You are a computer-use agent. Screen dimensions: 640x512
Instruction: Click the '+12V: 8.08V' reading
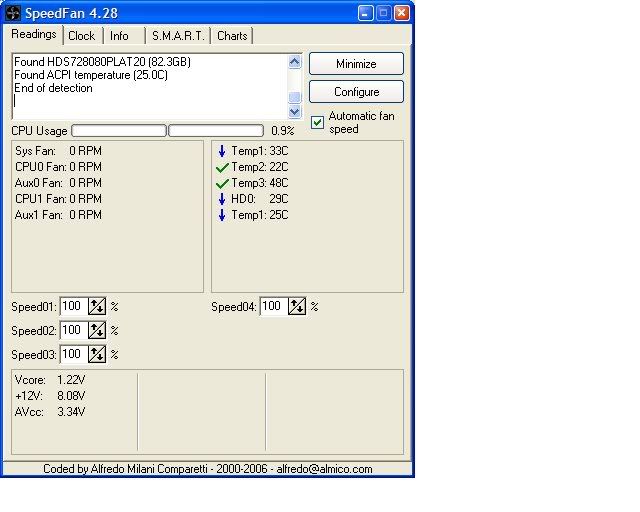pyautogui.click(x=50, y=396)
